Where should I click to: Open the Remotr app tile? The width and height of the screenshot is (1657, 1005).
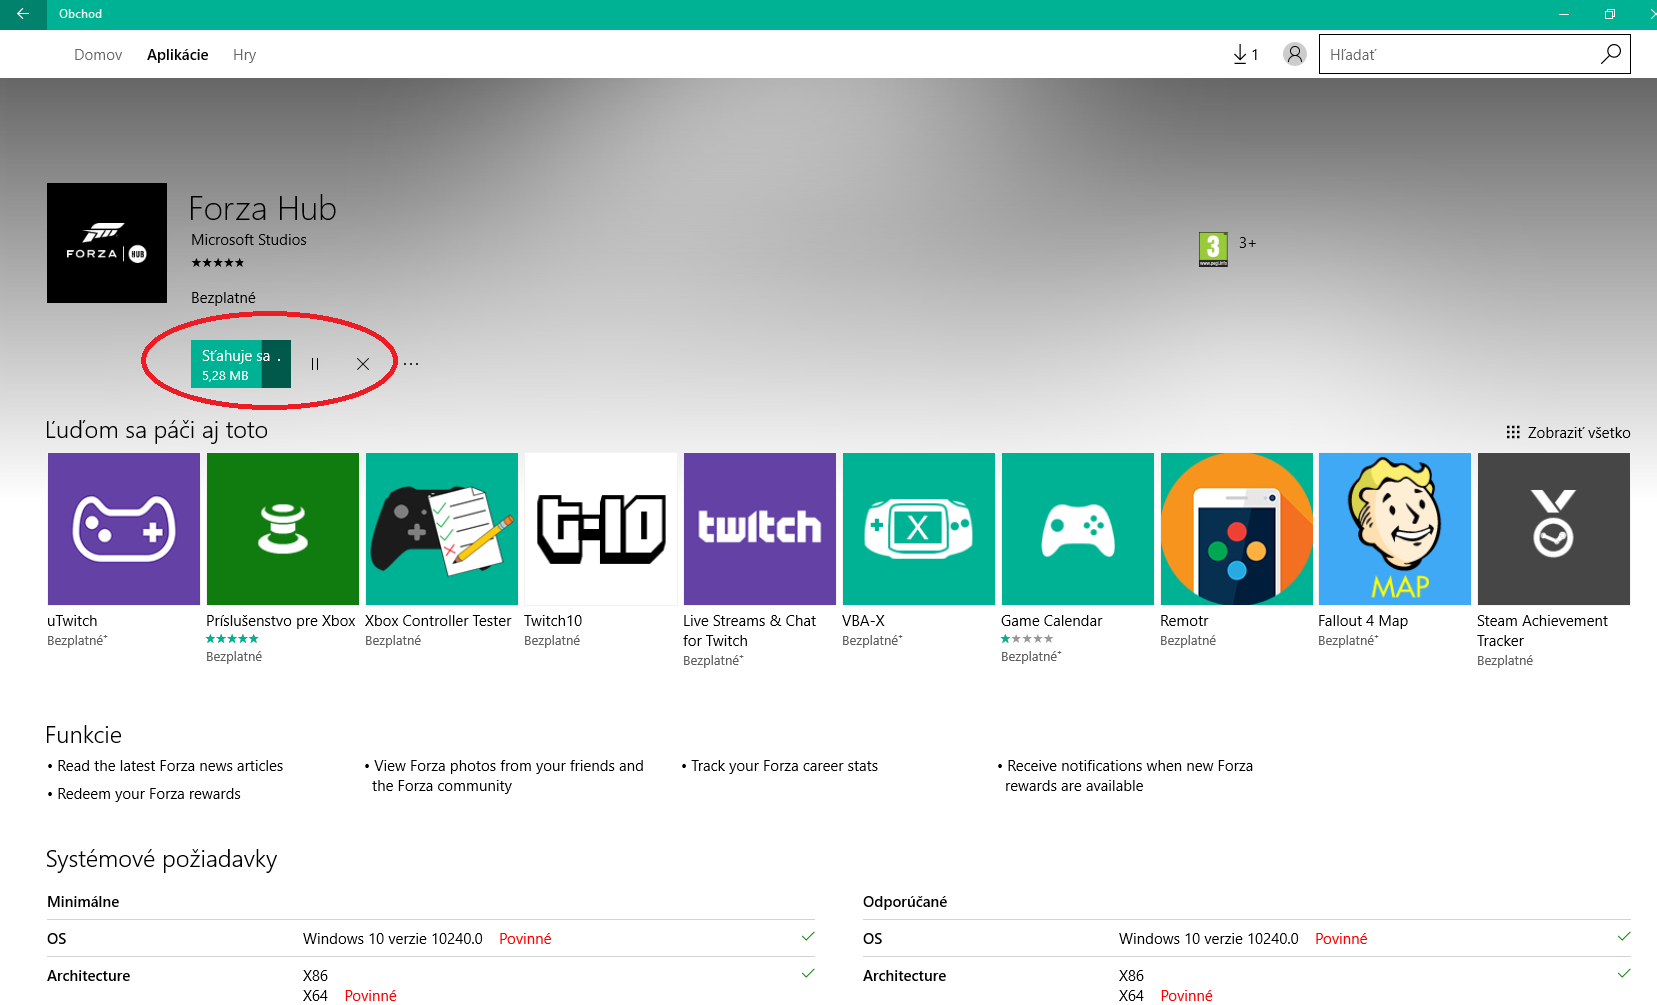pos(1237,529)
